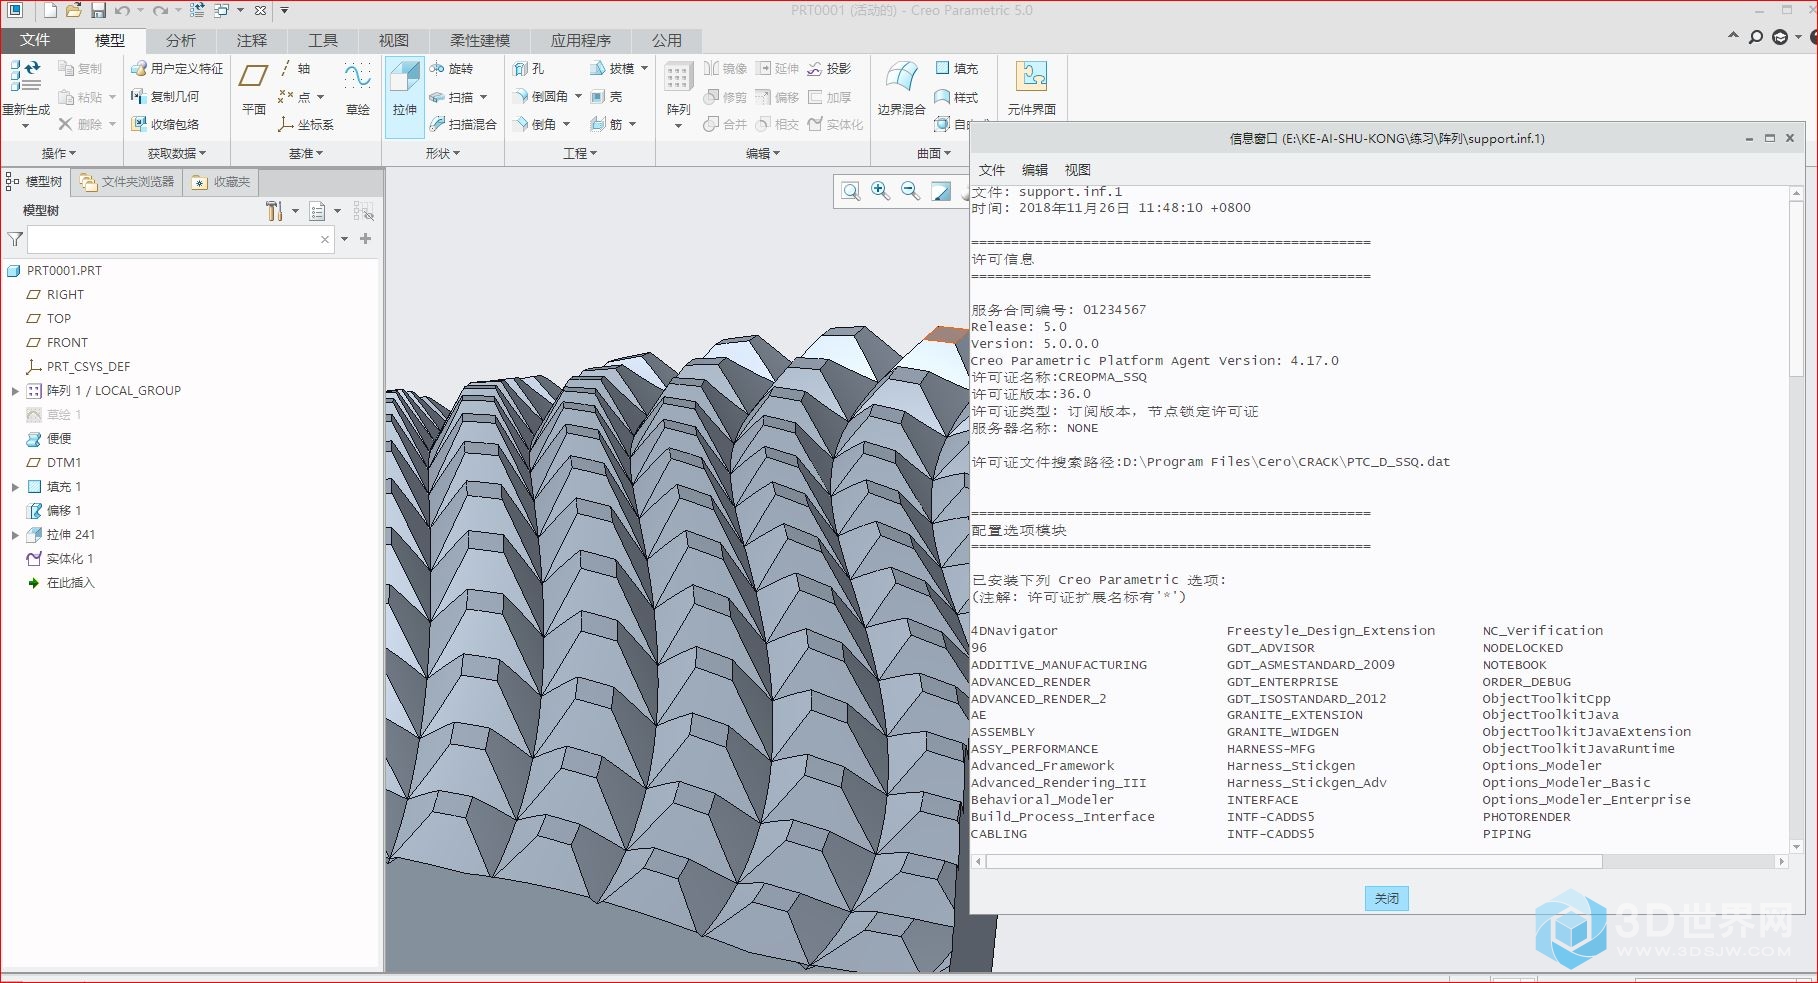The image size is (1818, 983).
Task: Click the model tree settings hammer icon
Action: tap(274, 211)
